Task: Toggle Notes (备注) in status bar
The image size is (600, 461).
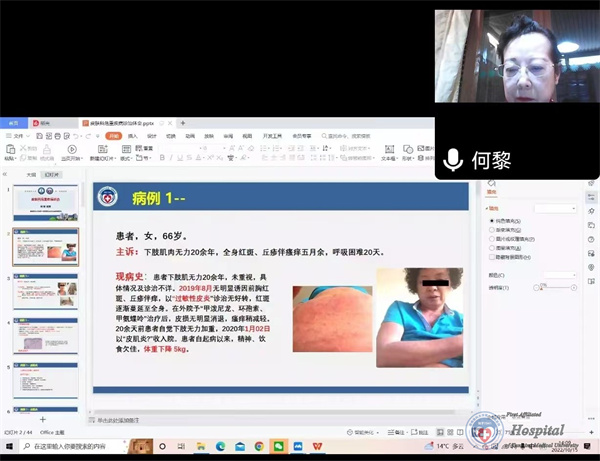Action: (396, 432)
